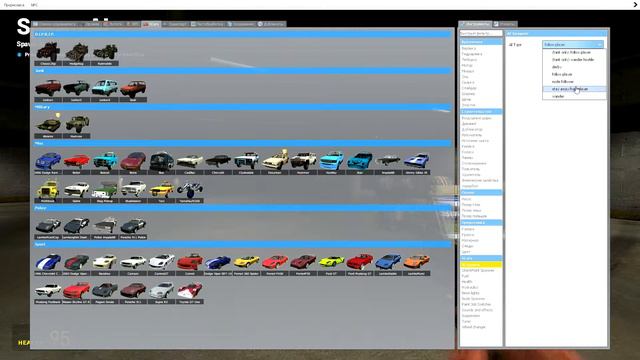Choose the silver Supra RZ icon
Image resolution: width=640 pixels, height=360 pixels.
[x=162, y=291]
